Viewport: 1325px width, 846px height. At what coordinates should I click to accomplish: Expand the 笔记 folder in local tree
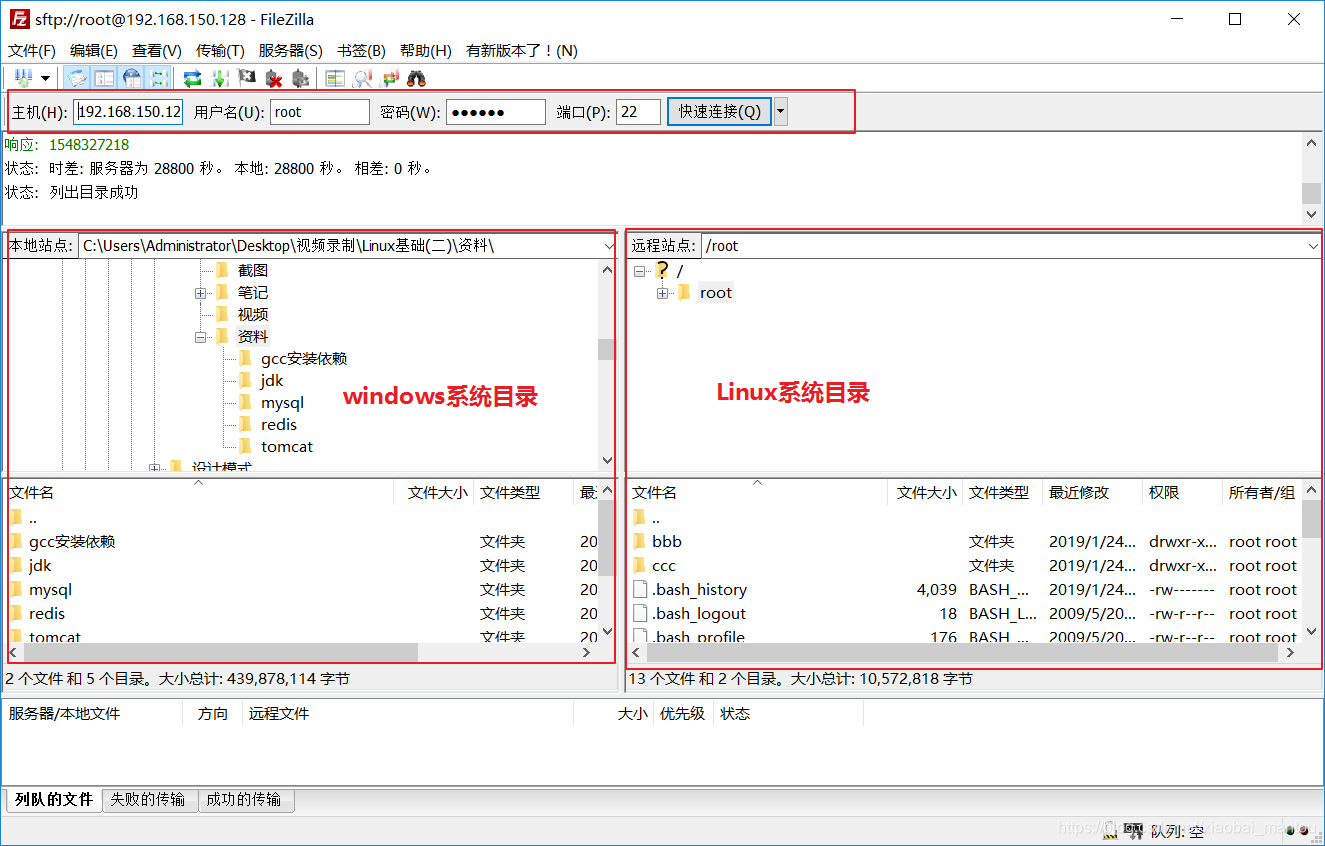click(x=201, y=293)
